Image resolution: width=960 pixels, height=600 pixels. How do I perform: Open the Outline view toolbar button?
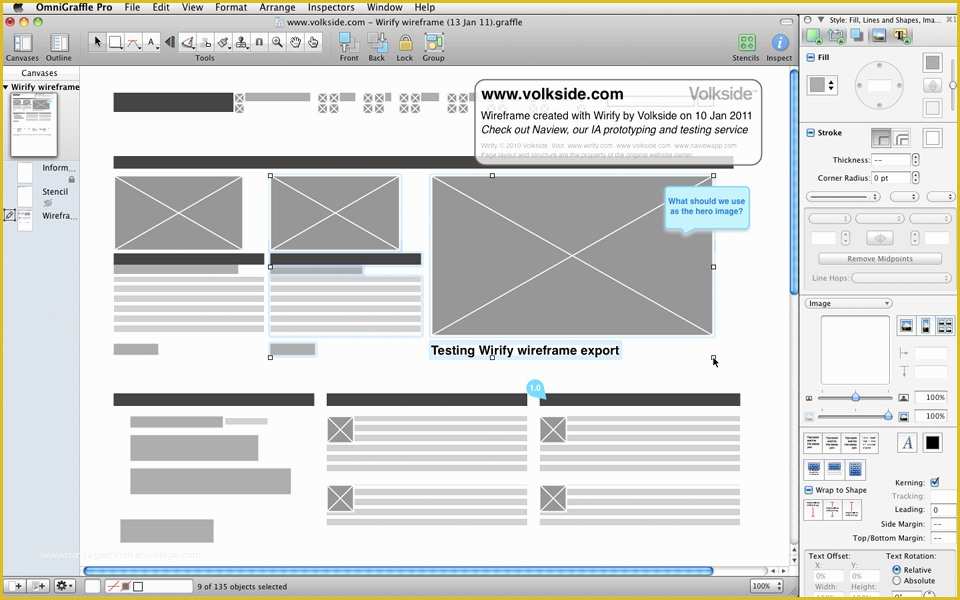[x=59, y=47]
